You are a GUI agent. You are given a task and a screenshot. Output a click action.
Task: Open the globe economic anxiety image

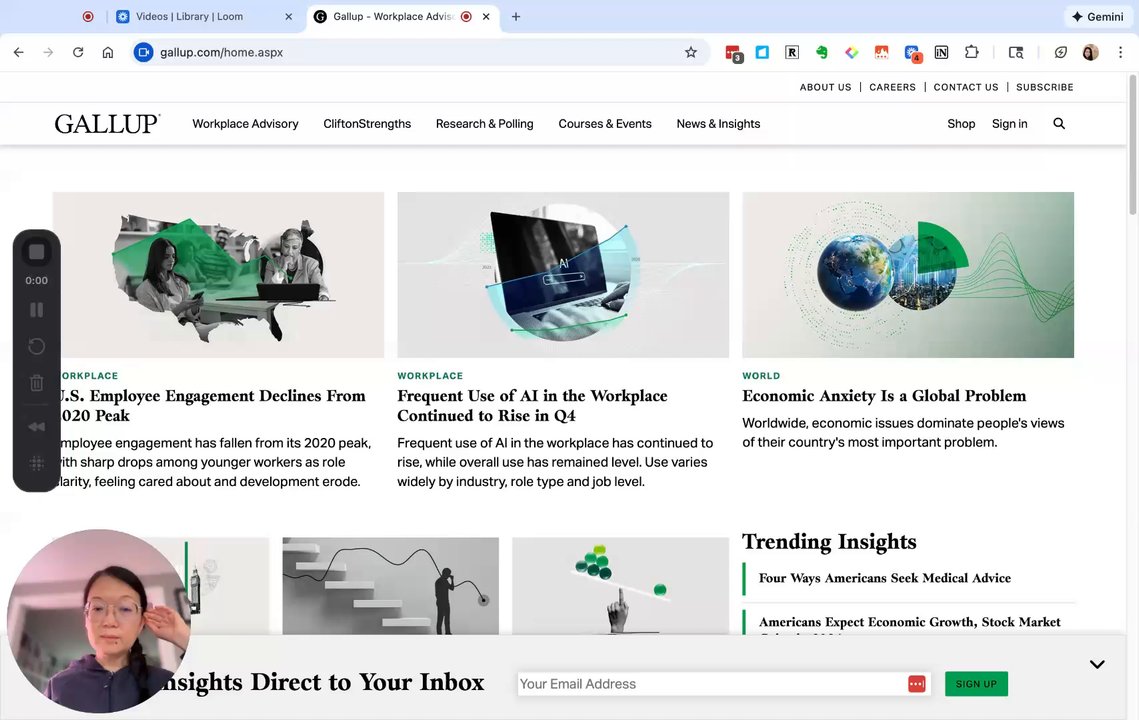[908, 275]
